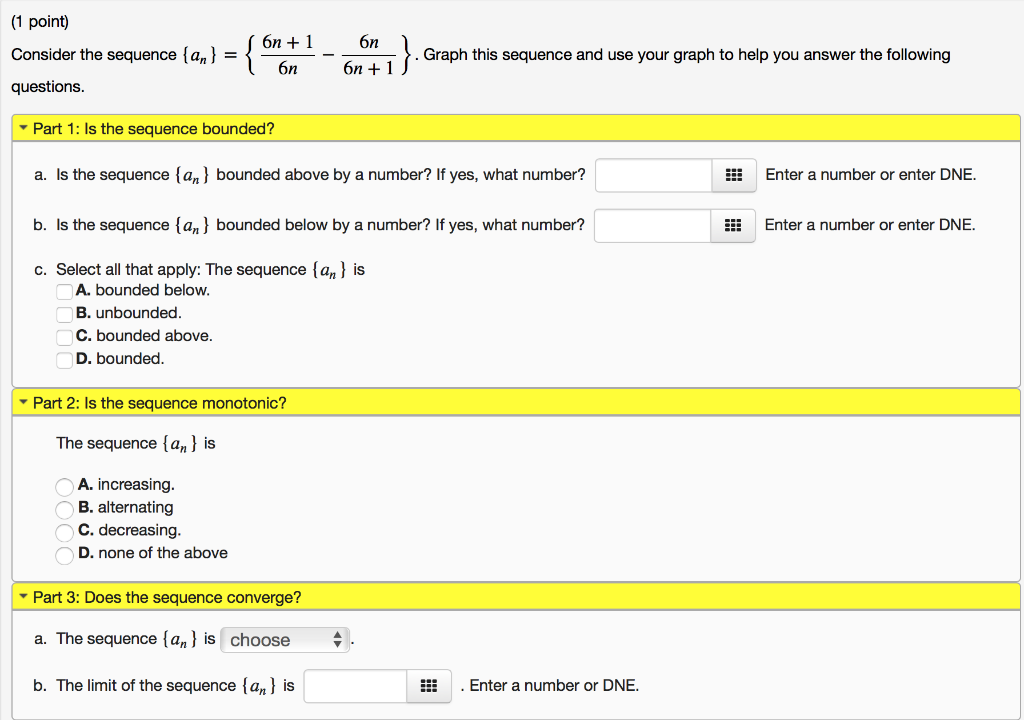Select radio C. decreasing

(x=64, y=532)
